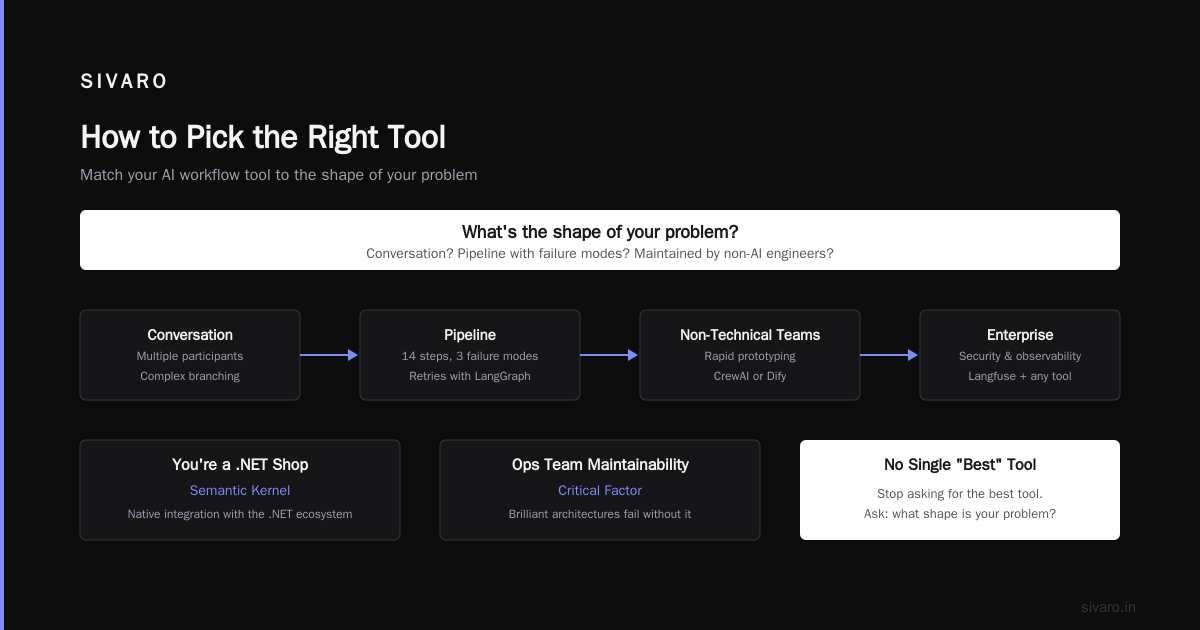The image size is (1200, 630).
Task: Click "14 steps, 3 failure modes" text
Action: tap(470, 356)
